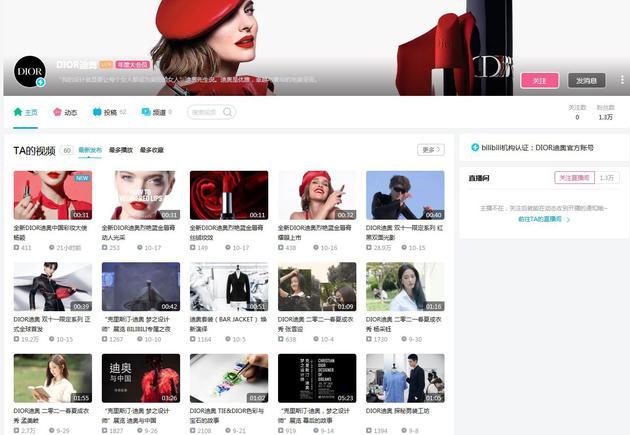The height and width of the screenshot is (435, 630).
Task: Open 前往TA的直播间 link
Action: 544,219
